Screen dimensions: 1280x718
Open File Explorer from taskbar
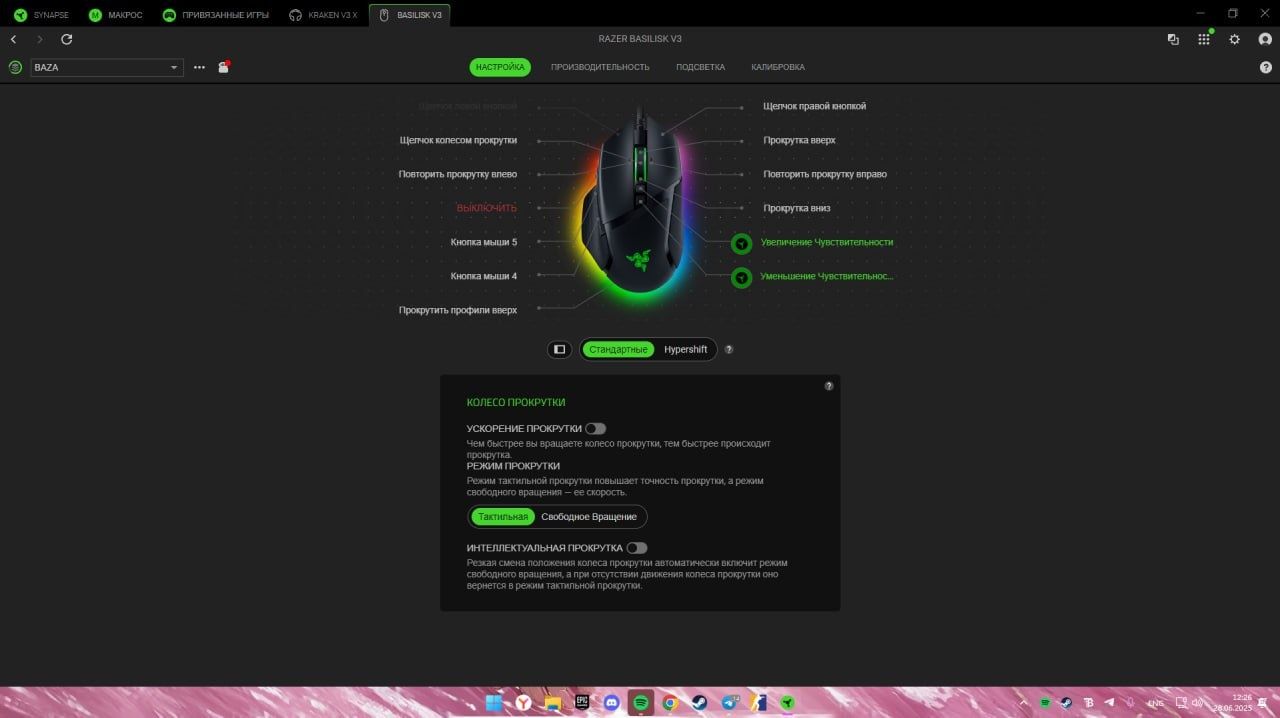point(553,703)
